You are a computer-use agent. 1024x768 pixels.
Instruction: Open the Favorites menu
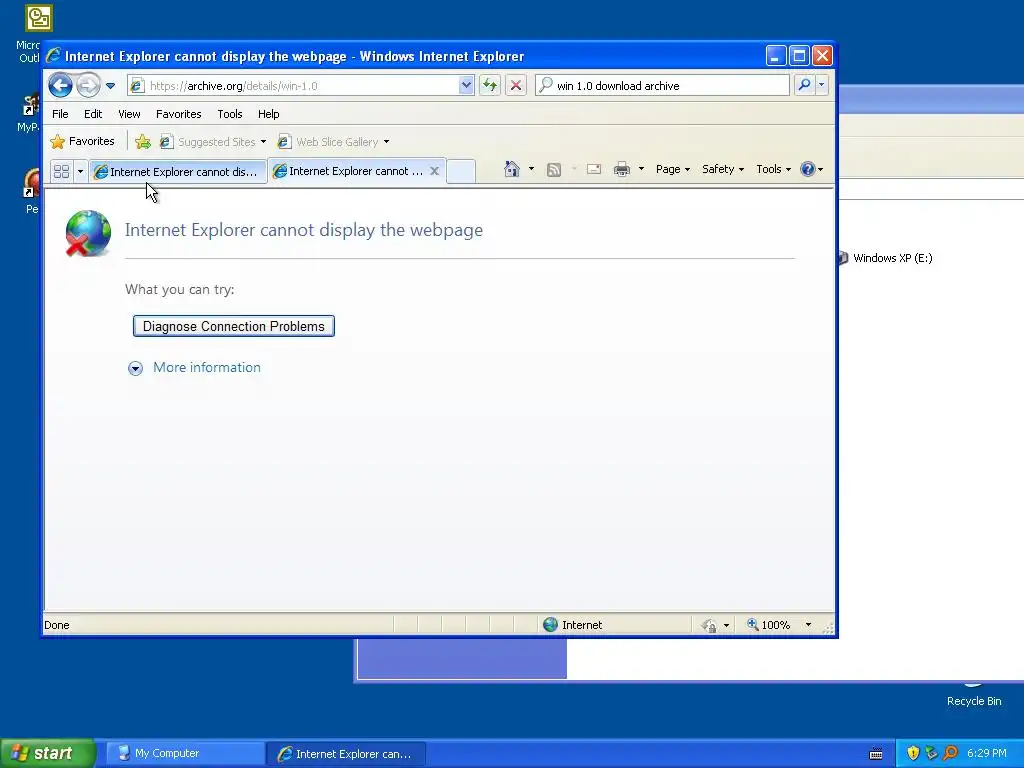178,114
